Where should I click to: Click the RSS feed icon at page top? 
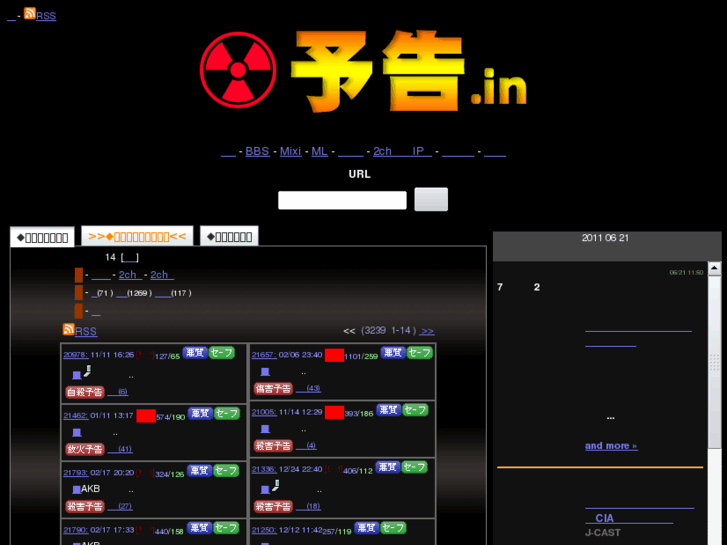(x=30, y=13)
